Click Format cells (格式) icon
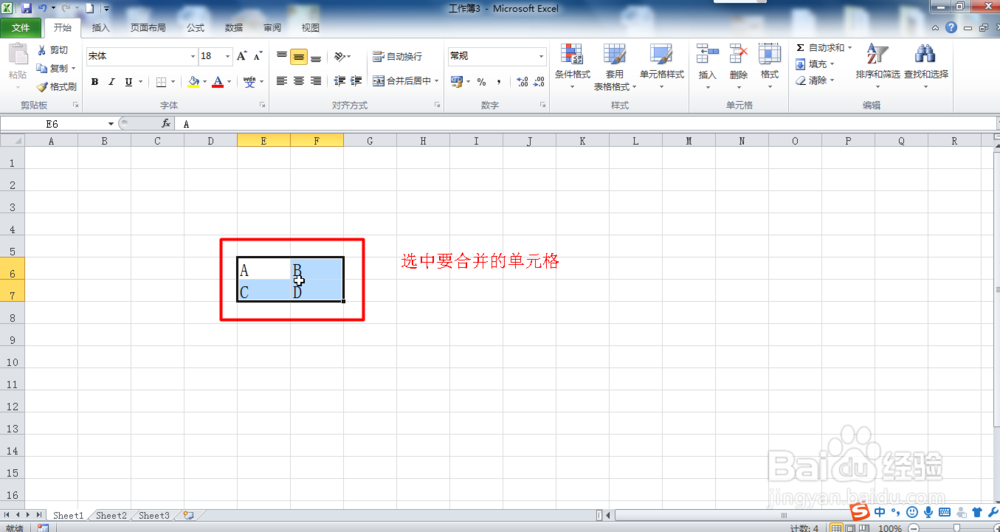This screenshot has height=532, width=1000. pos(770,54)
